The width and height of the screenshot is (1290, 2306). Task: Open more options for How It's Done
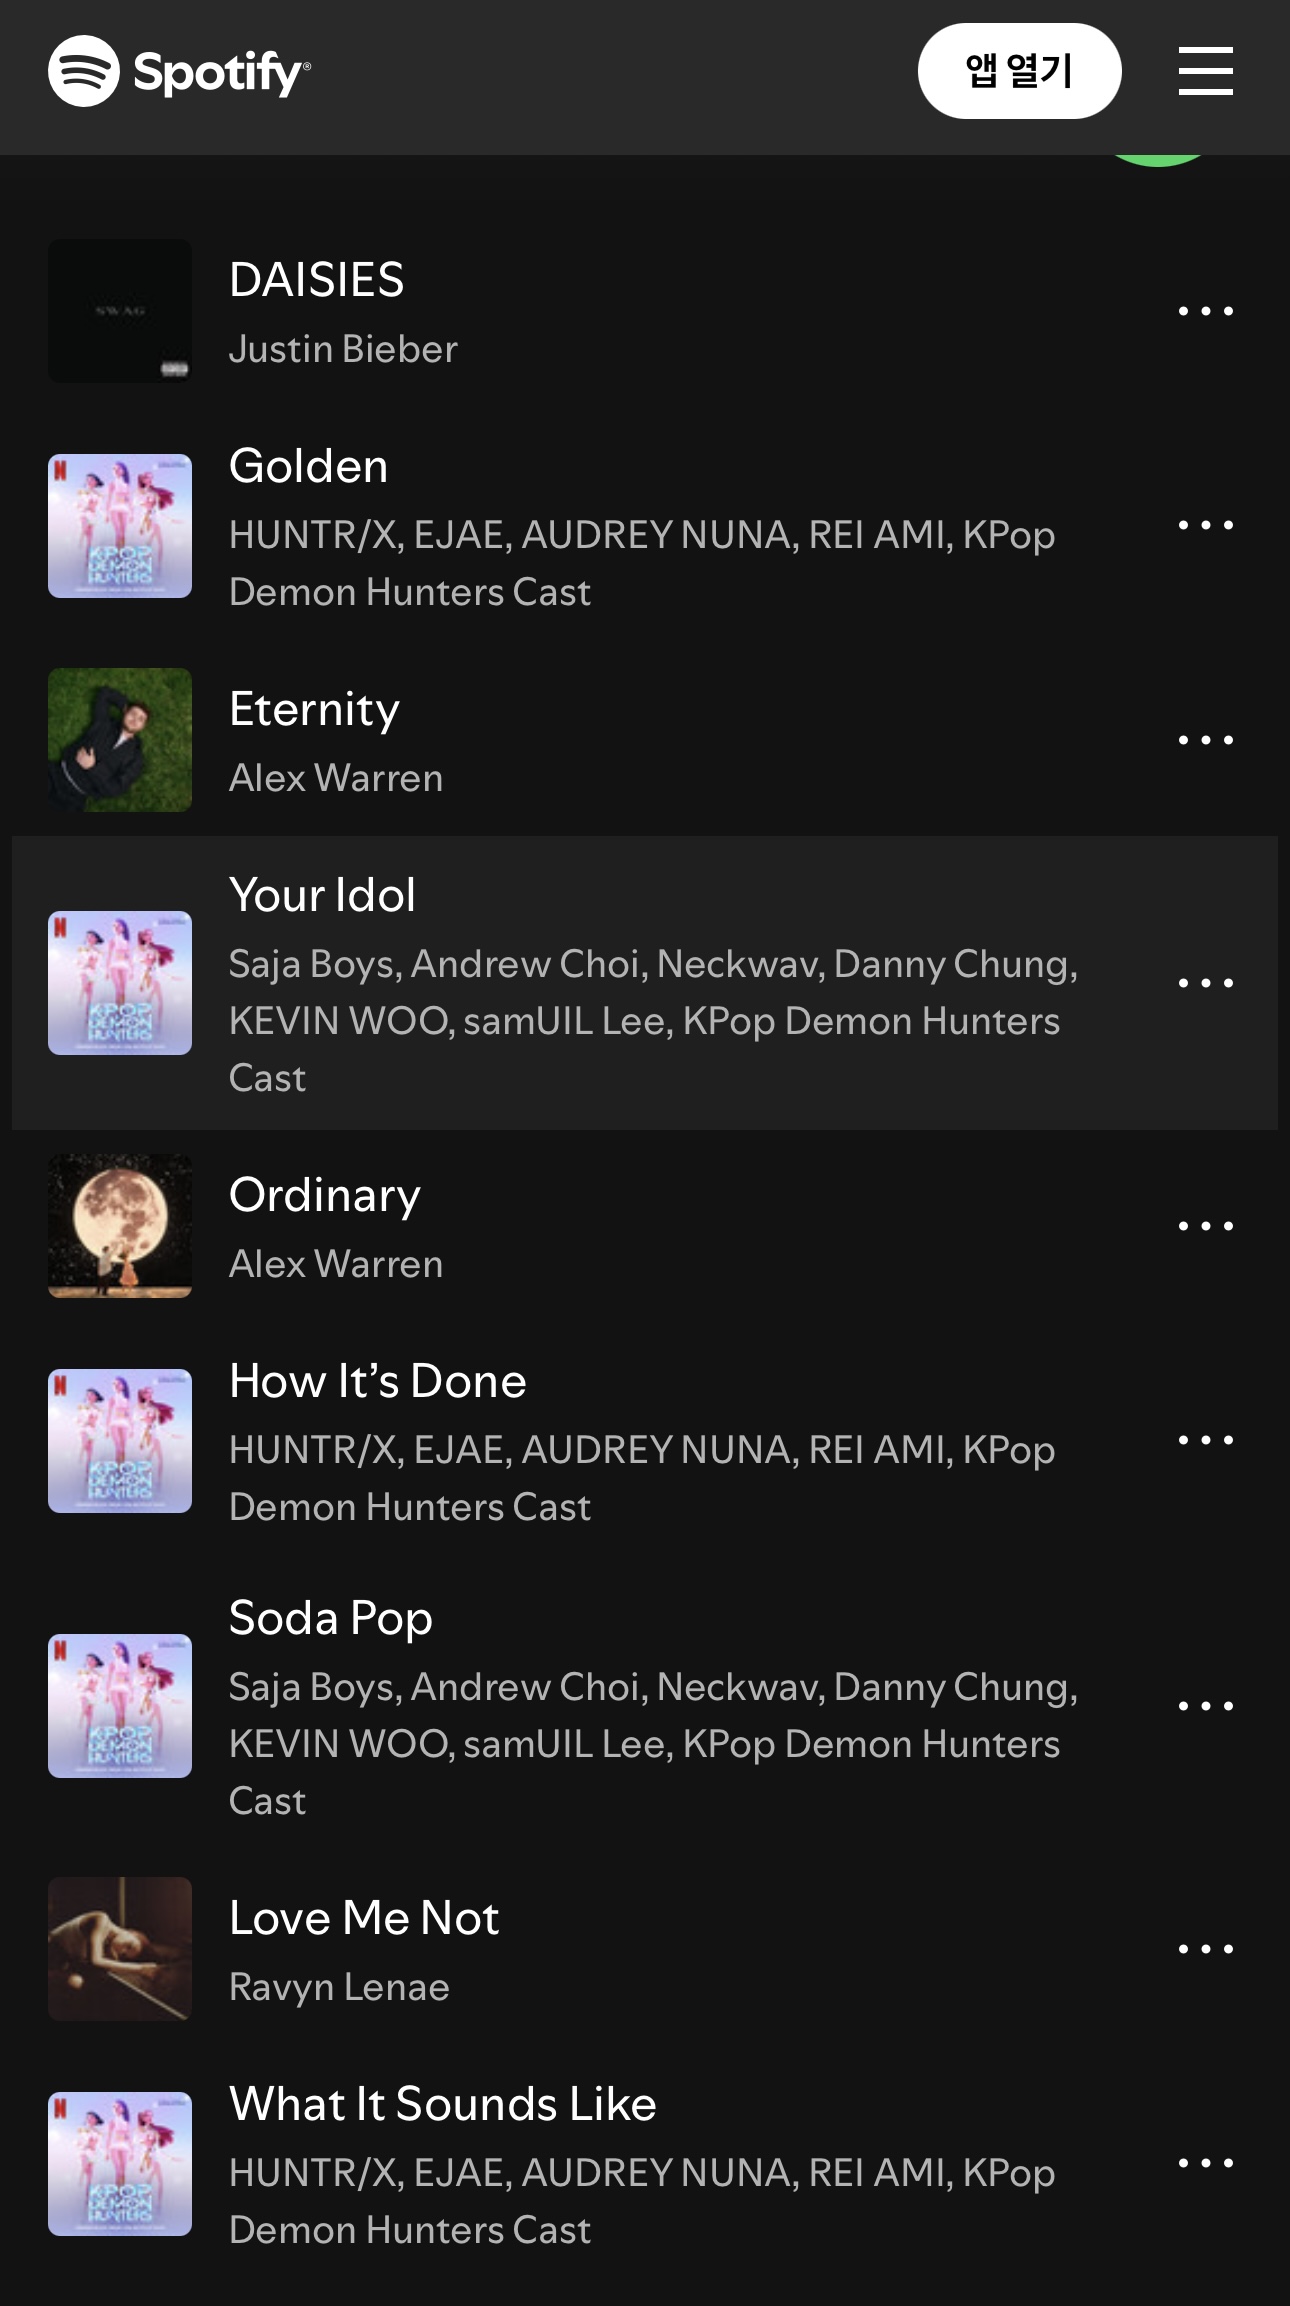click(1205, 1440)
